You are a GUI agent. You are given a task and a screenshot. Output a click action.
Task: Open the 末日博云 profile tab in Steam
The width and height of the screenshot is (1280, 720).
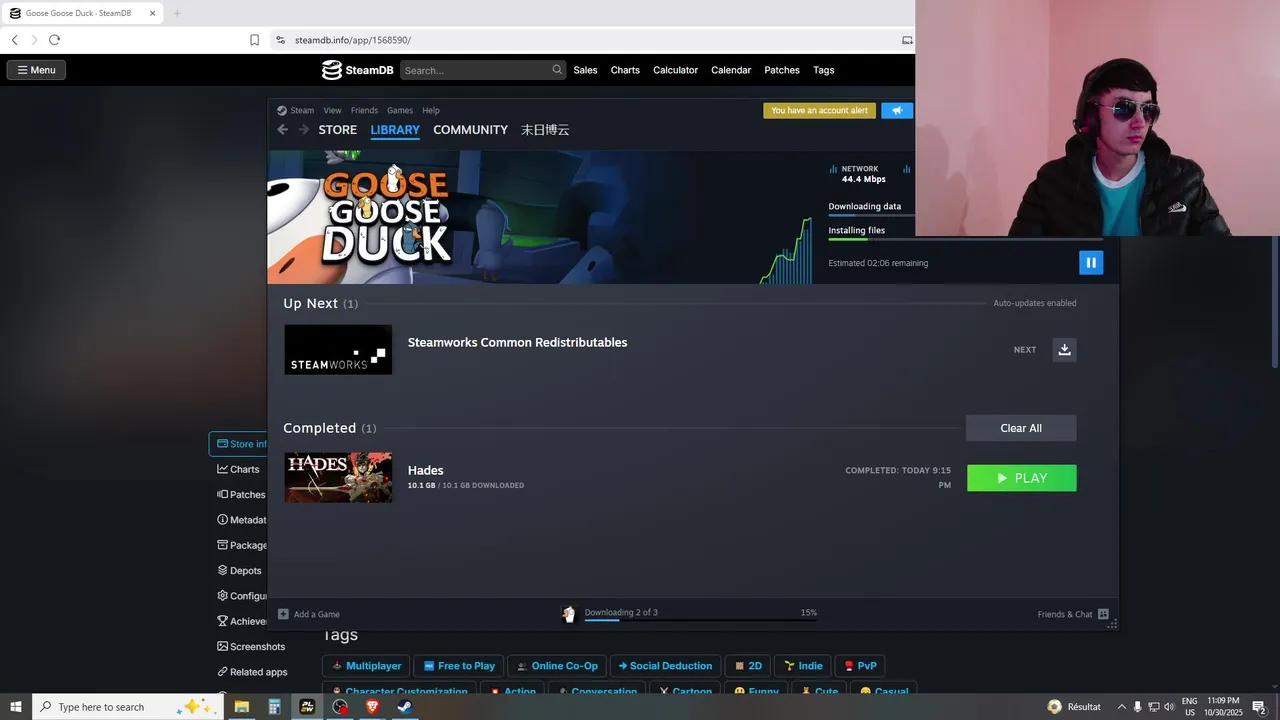point(545,130)
